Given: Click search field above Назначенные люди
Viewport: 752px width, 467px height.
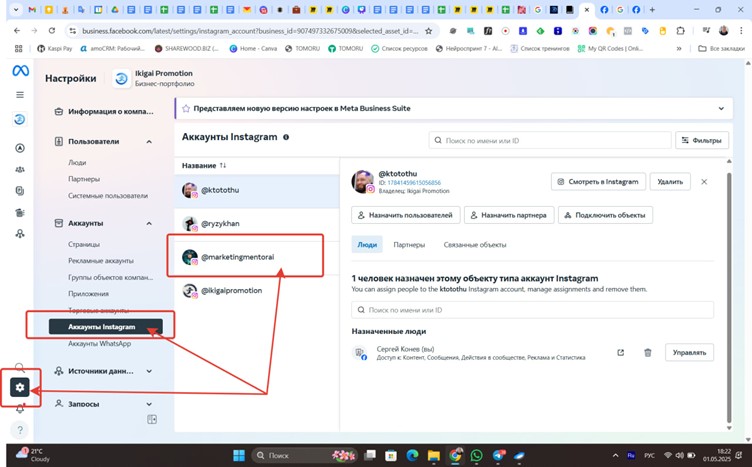Looking at the screenshot, I should [x=532, y=310].
